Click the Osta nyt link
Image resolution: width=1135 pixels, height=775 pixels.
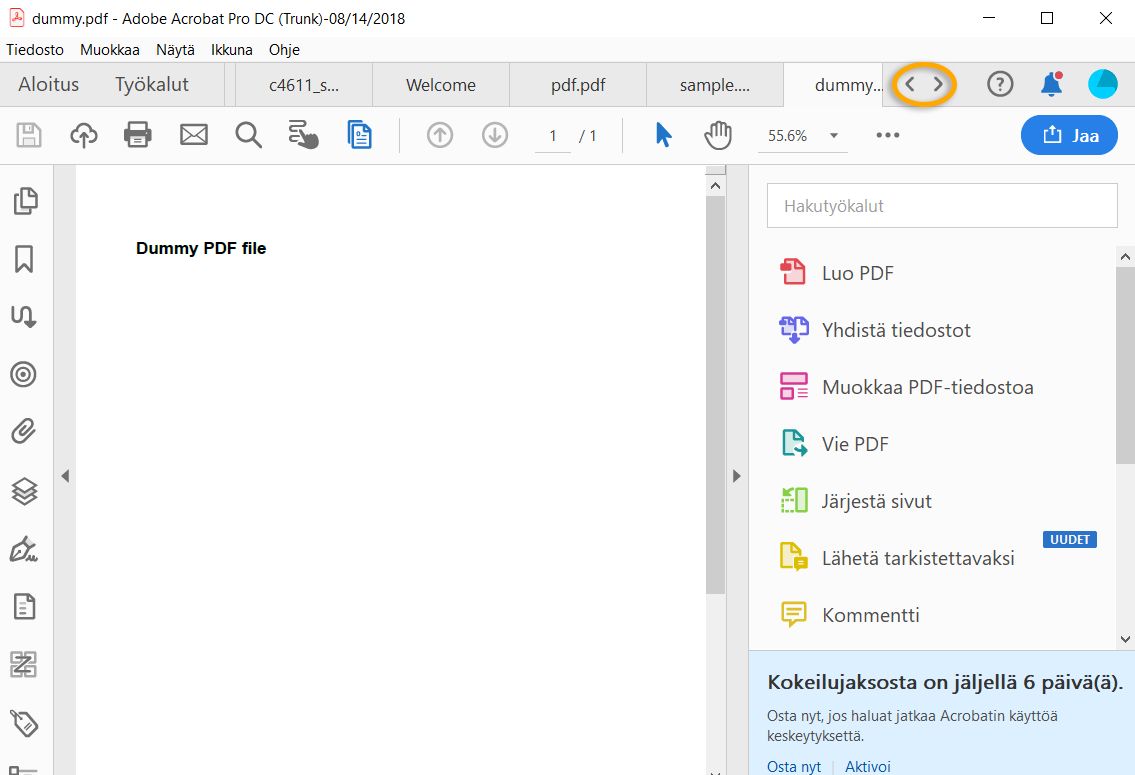coord(794,765)
